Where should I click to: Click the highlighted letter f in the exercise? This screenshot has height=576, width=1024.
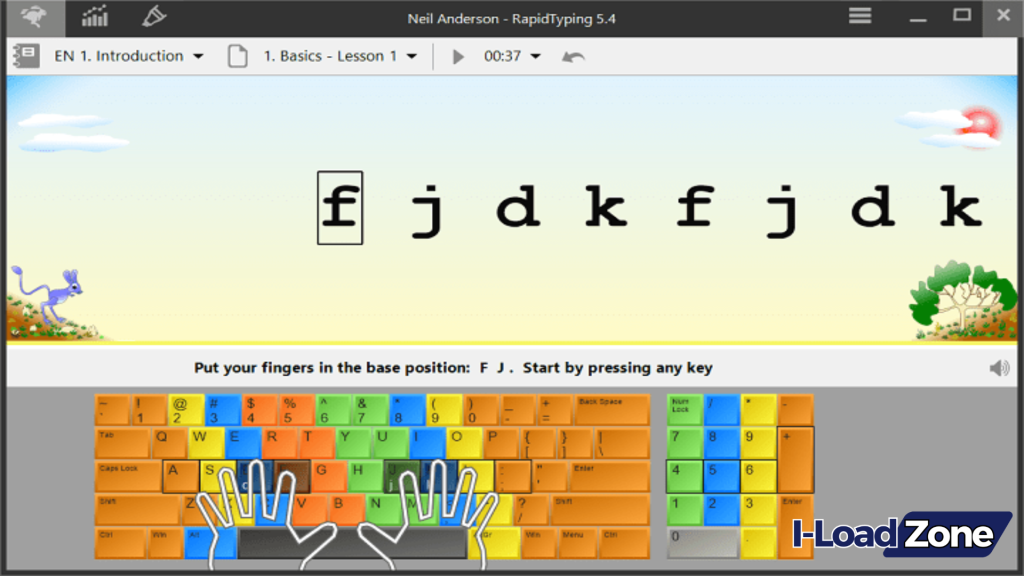(x=340, y=208)
